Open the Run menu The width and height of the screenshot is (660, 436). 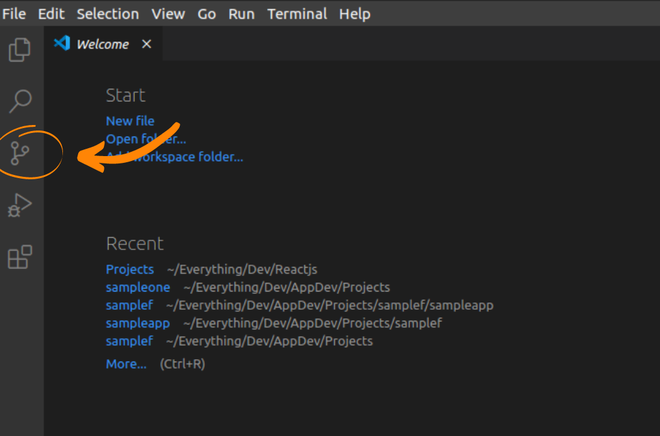click(241, 14)
